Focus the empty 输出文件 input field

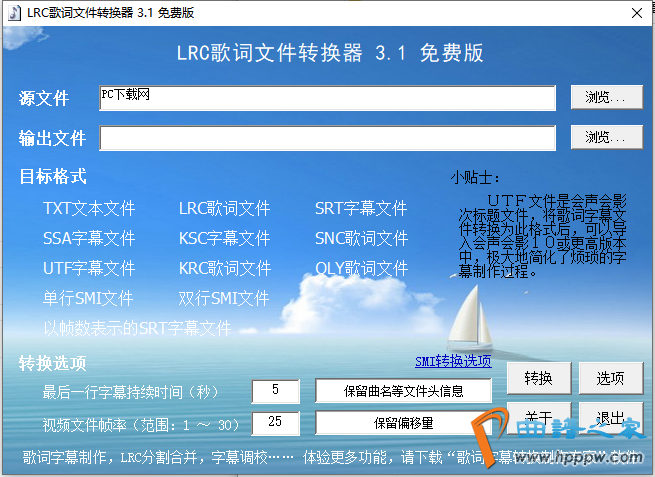pos(327,137)
